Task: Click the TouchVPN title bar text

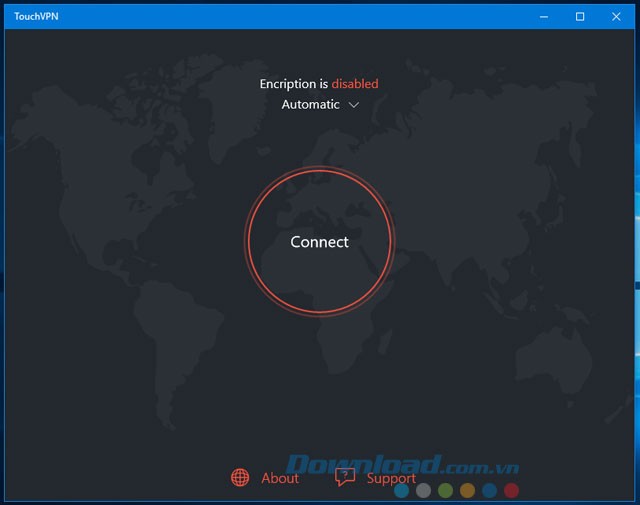Action: [35, 16]
